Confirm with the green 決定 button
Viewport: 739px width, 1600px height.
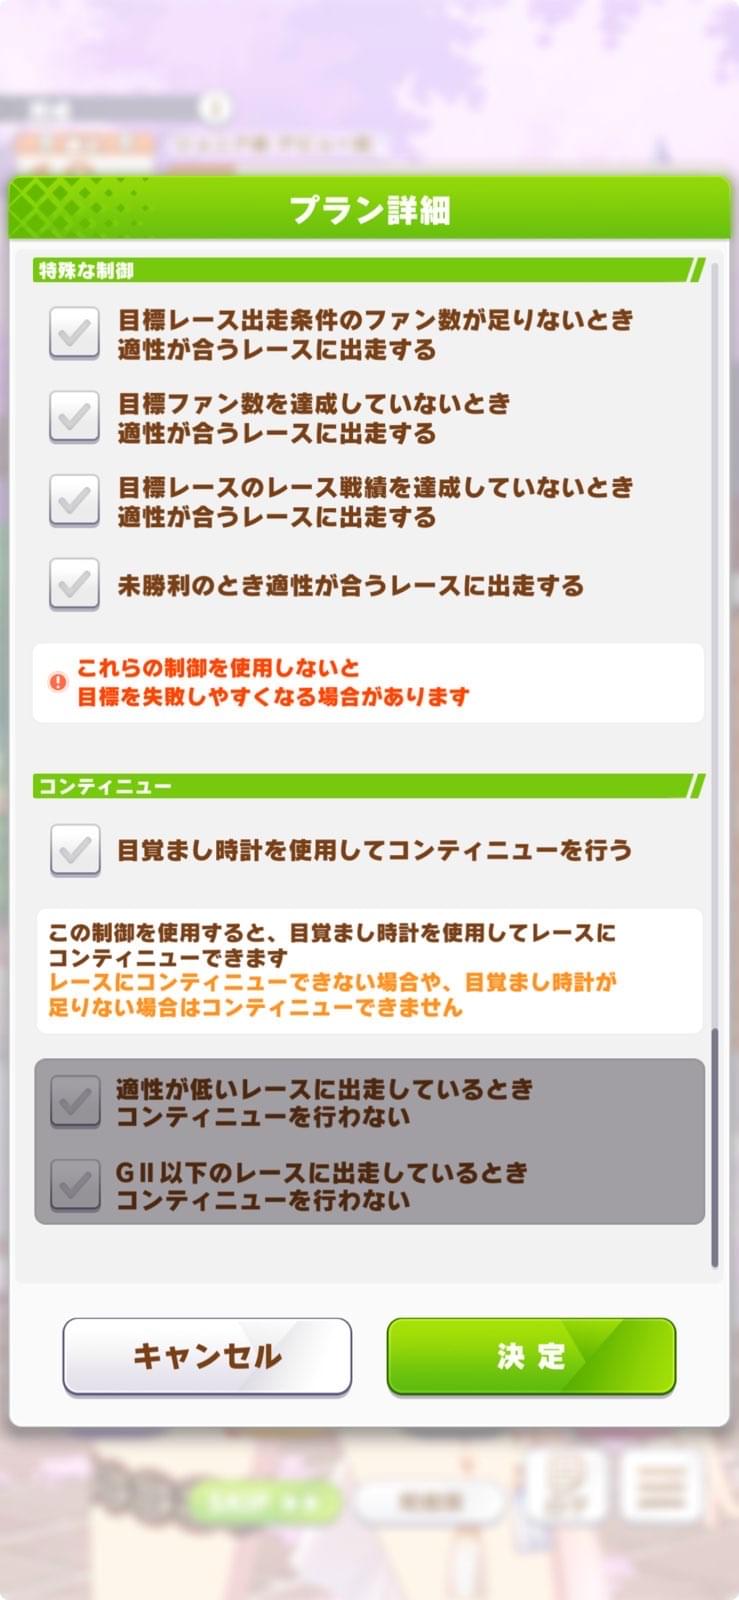point(531,1357)
